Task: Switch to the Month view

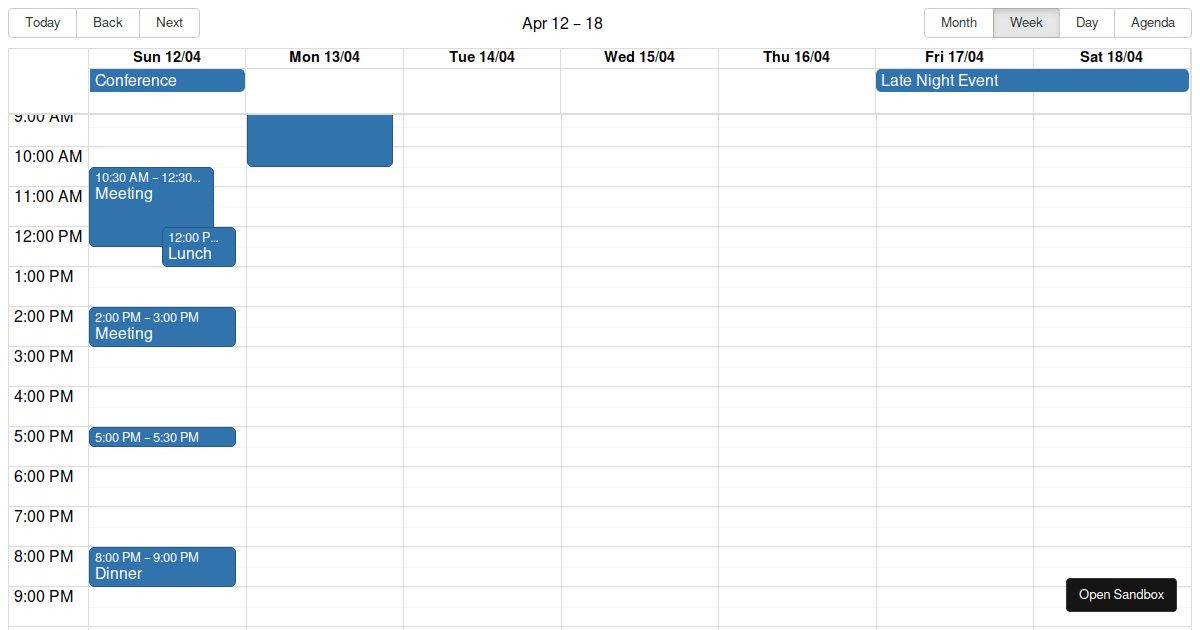Action: [x=958, y=22]
